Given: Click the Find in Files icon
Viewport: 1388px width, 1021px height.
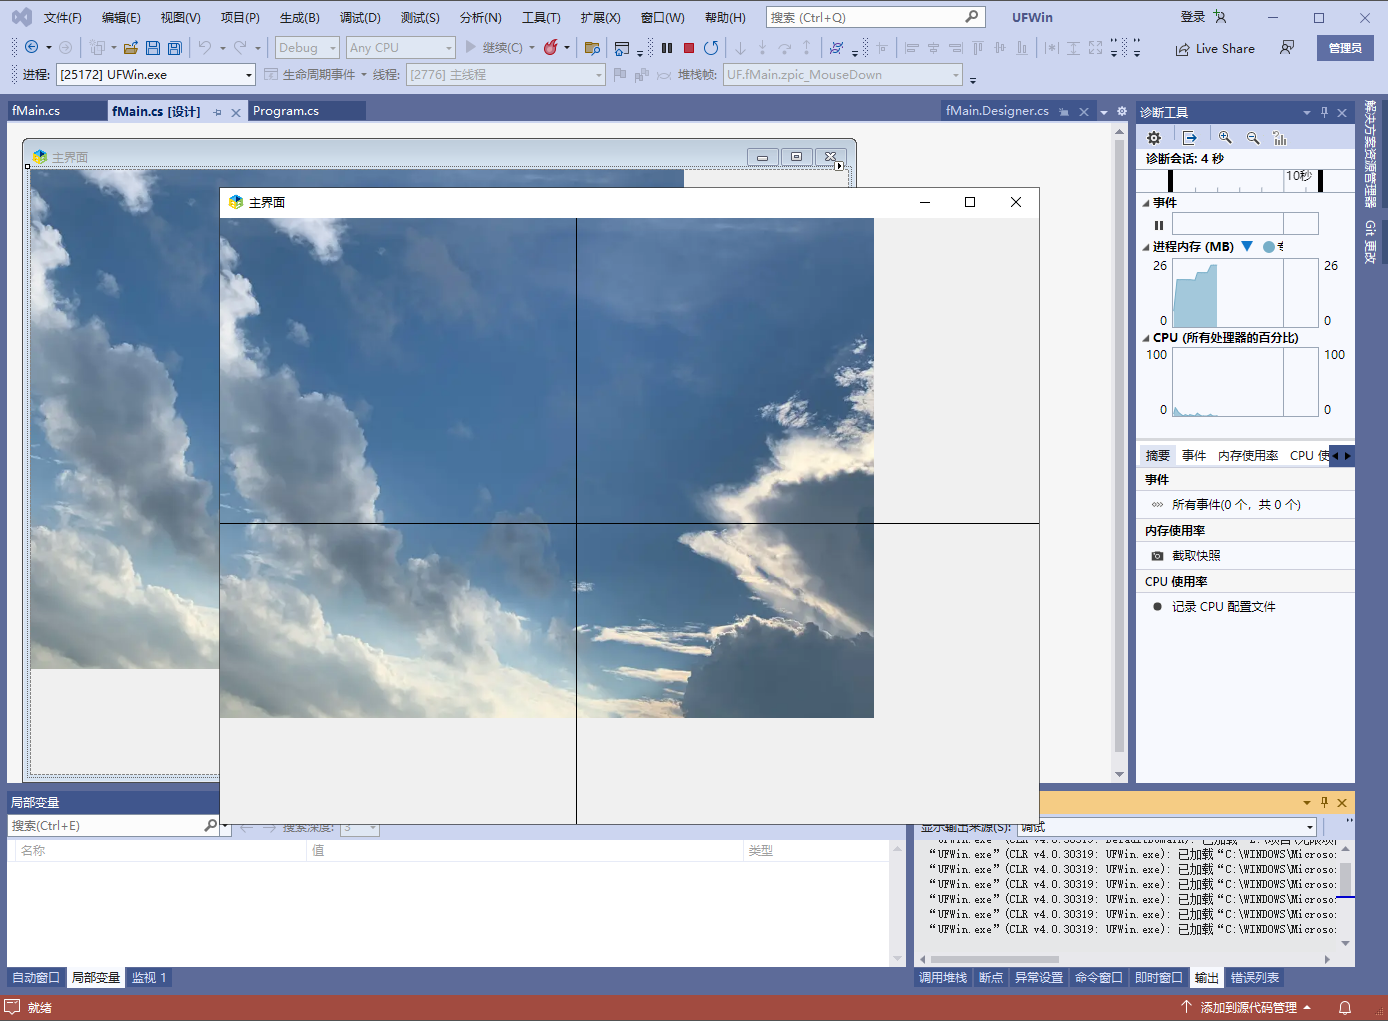Looking at the screenshot, I should pyautogui.click(x=592, y=47).
